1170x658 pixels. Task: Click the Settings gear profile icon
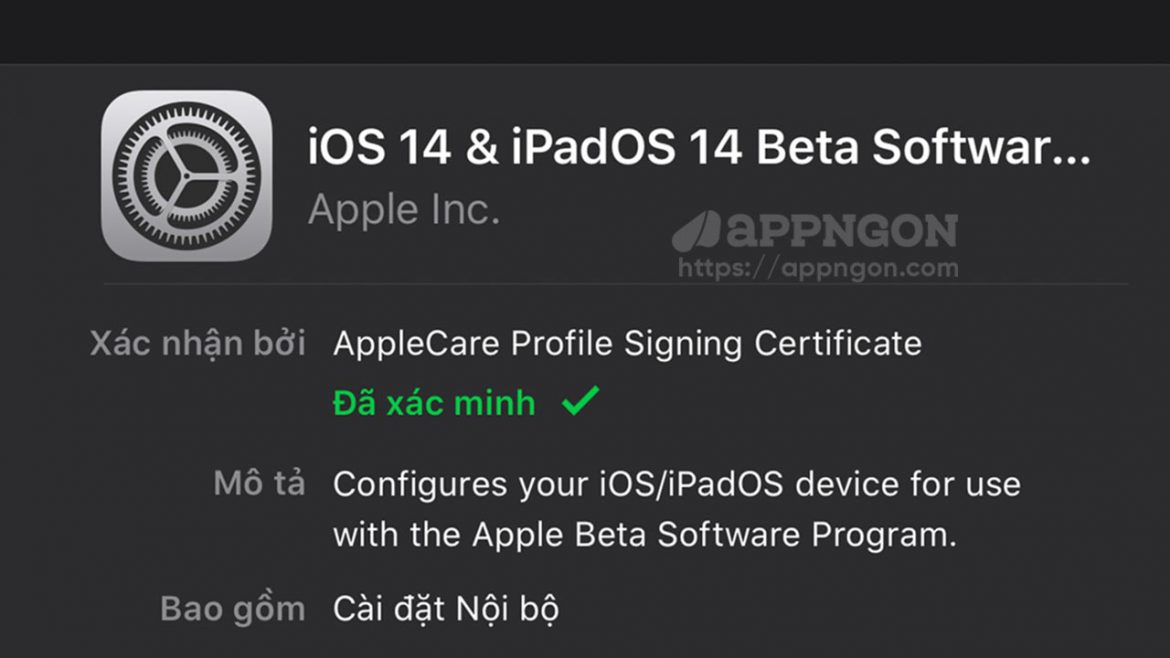click(x=186, y=175)
